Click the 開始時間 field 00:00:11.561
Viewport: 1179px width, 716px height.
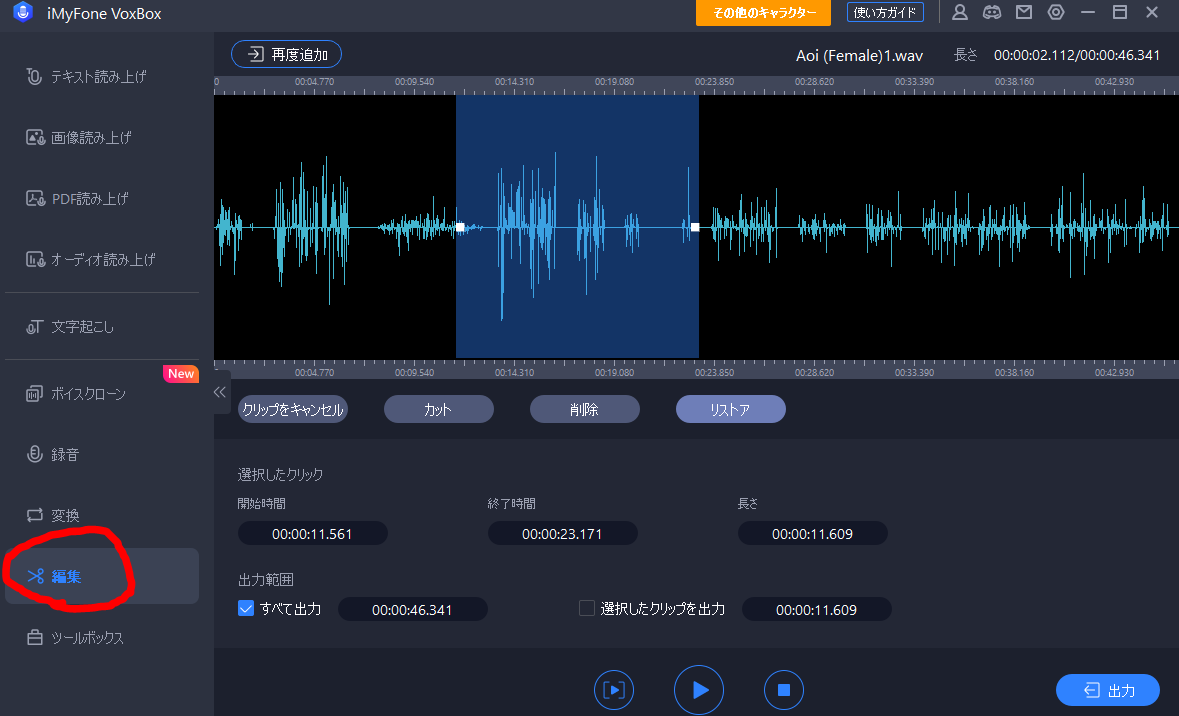pyautogui.click(x=313, y=534)
